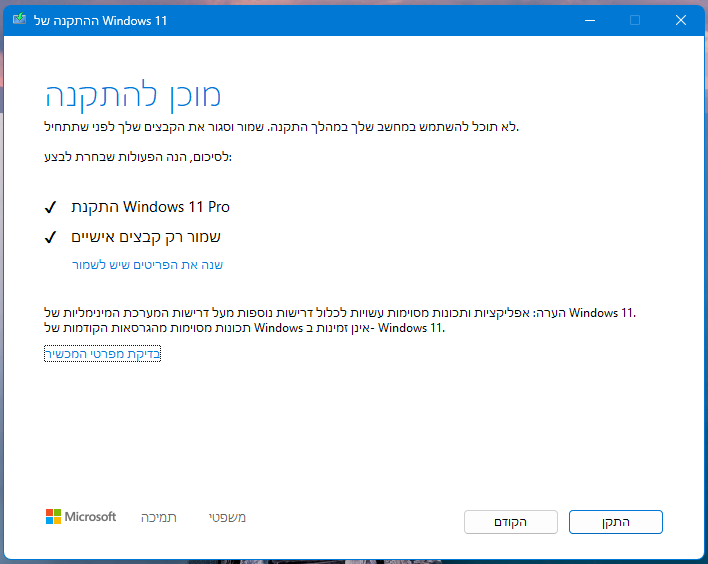Click the הקודם (Back) button

[511, 522]
